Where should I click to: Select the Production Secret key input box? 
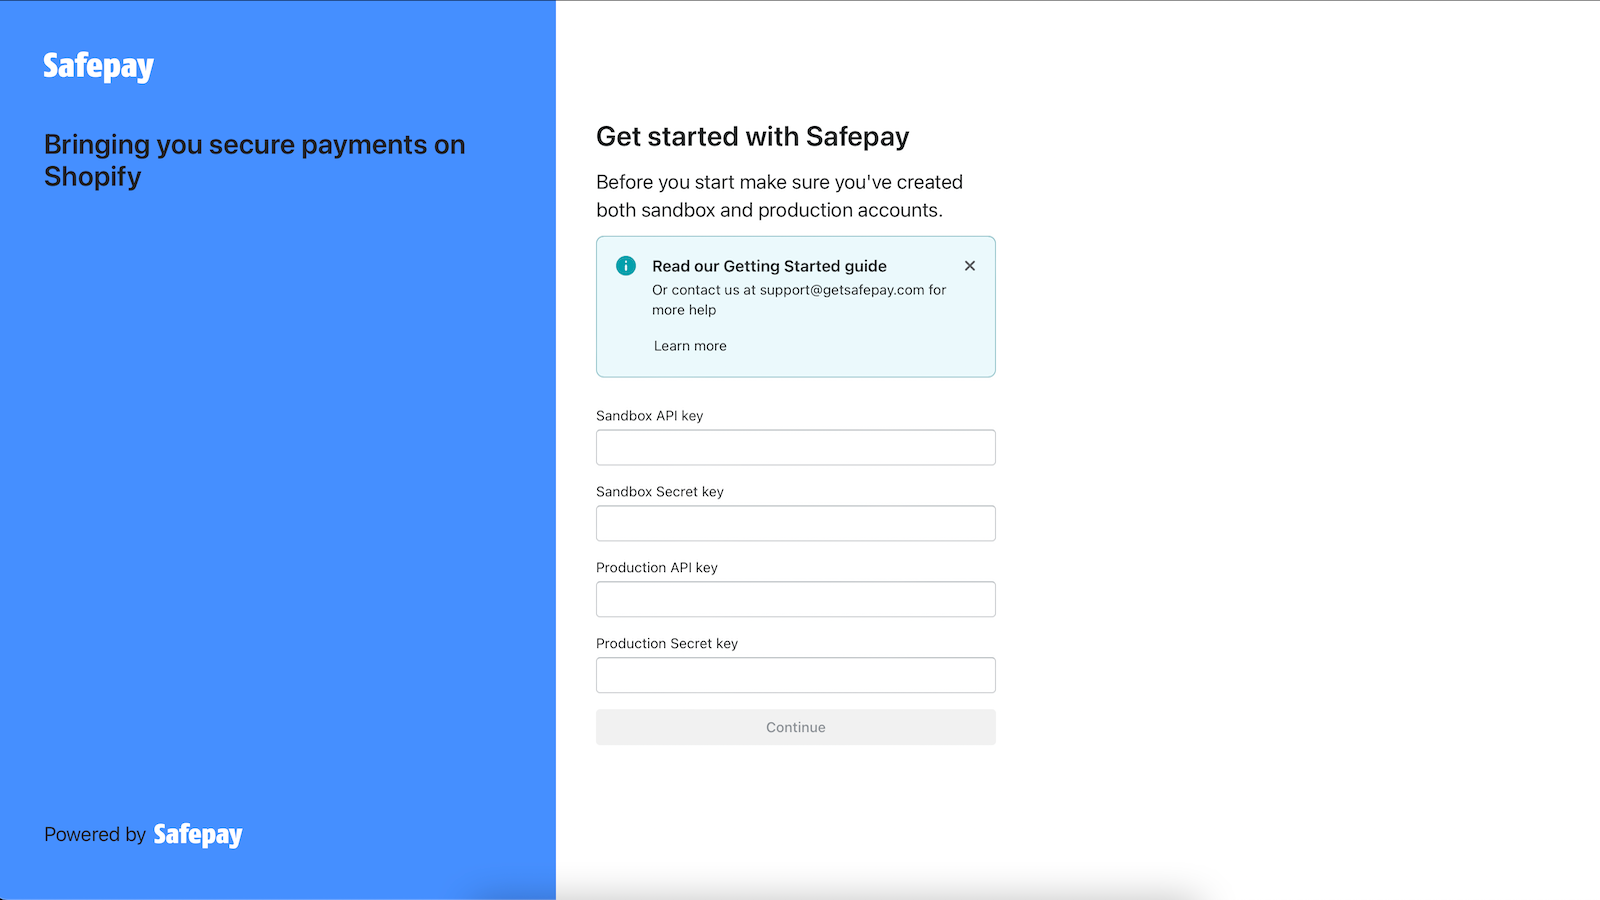(796, 675)
